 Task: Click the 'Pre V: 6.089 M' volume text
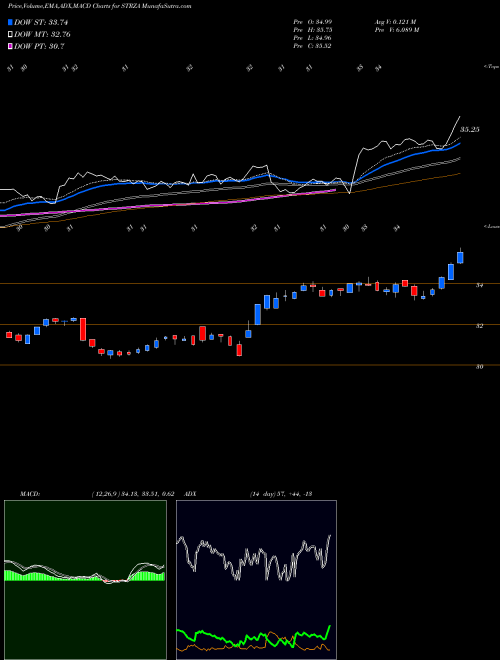(x=396, y=30)
